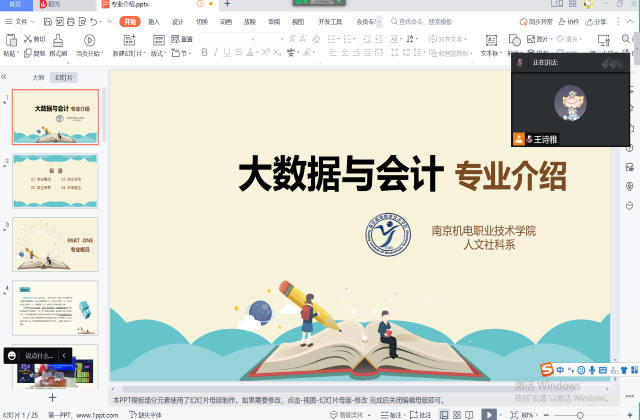Viewport: 640px width, 420px height.
Task: Click the Bold formatting icon
Action: tap(204, 53)
